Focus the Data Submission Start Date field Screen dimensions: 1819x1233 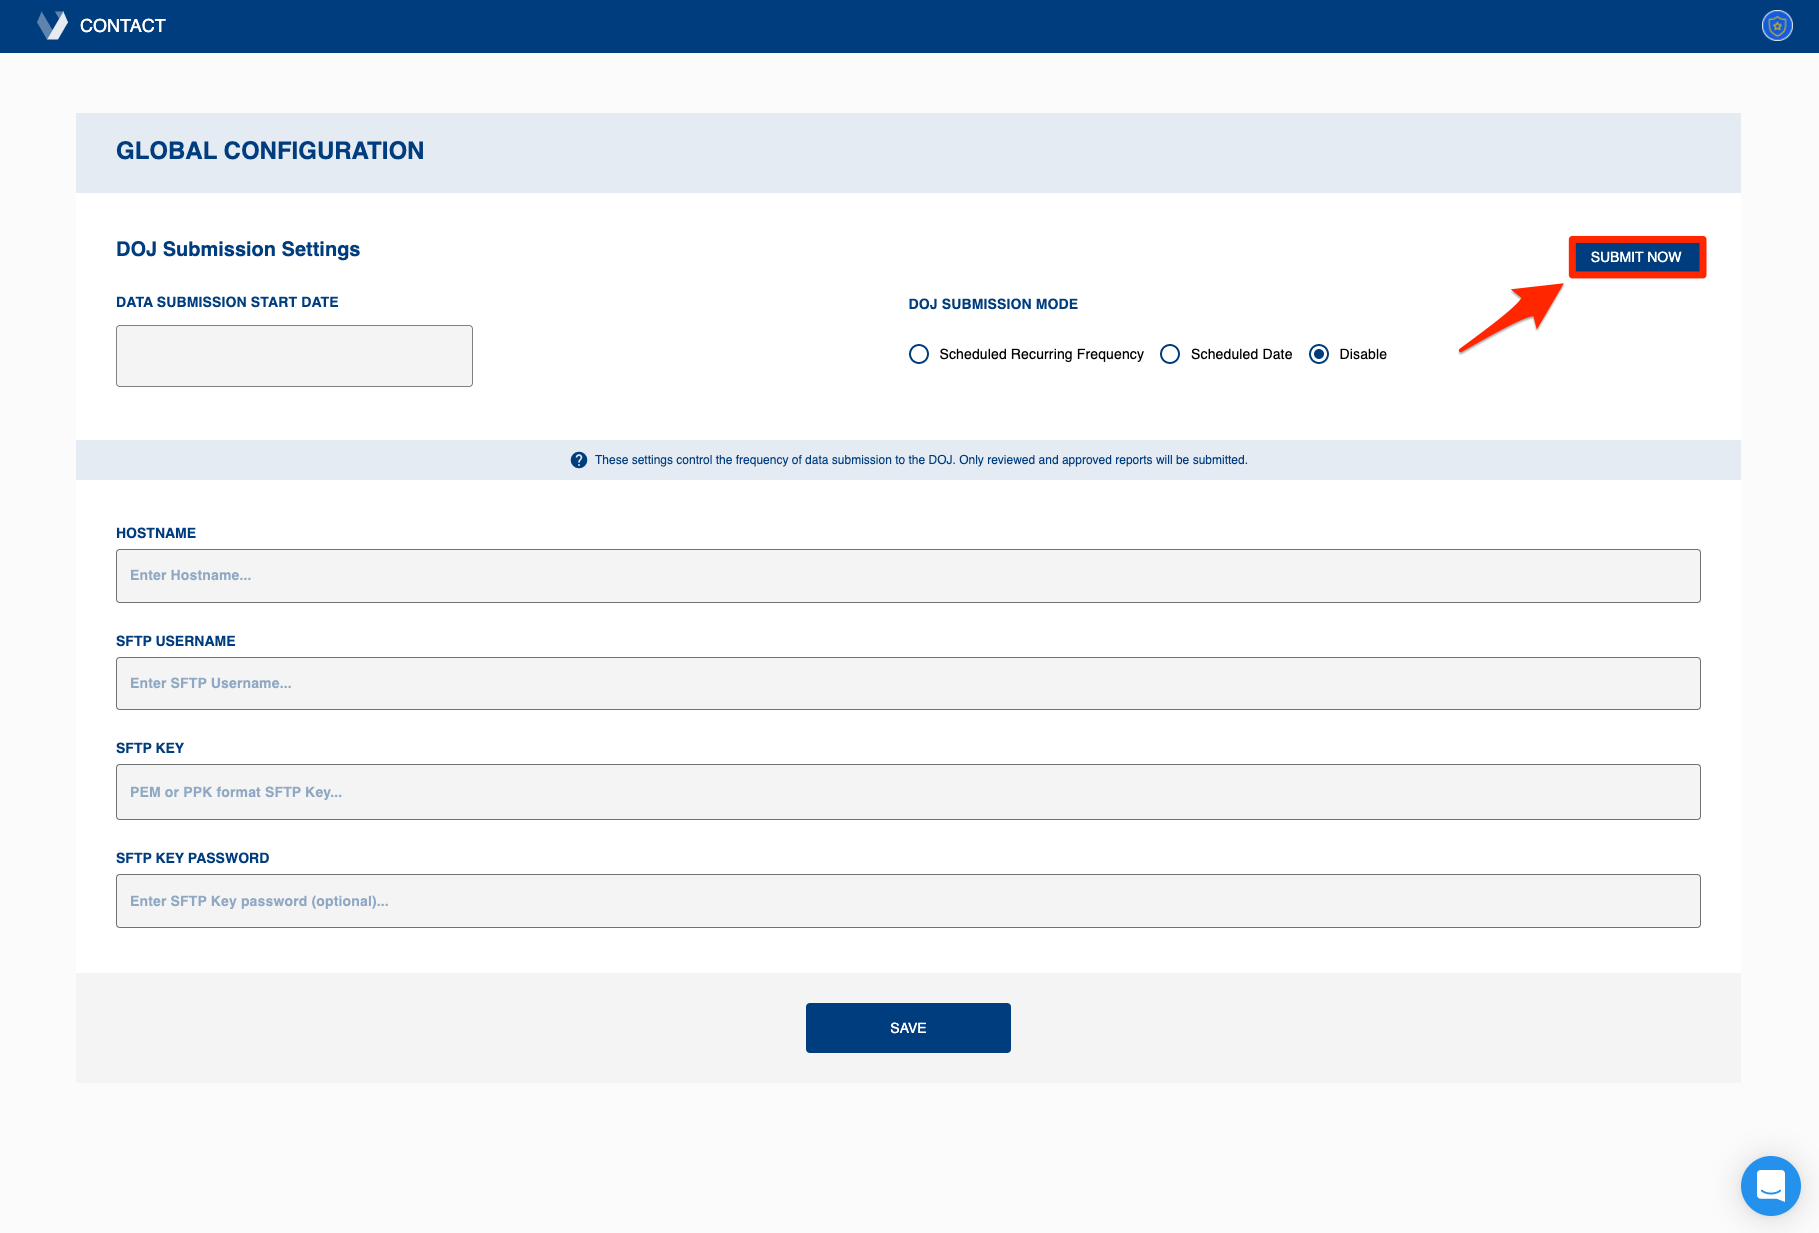[294, 356]
